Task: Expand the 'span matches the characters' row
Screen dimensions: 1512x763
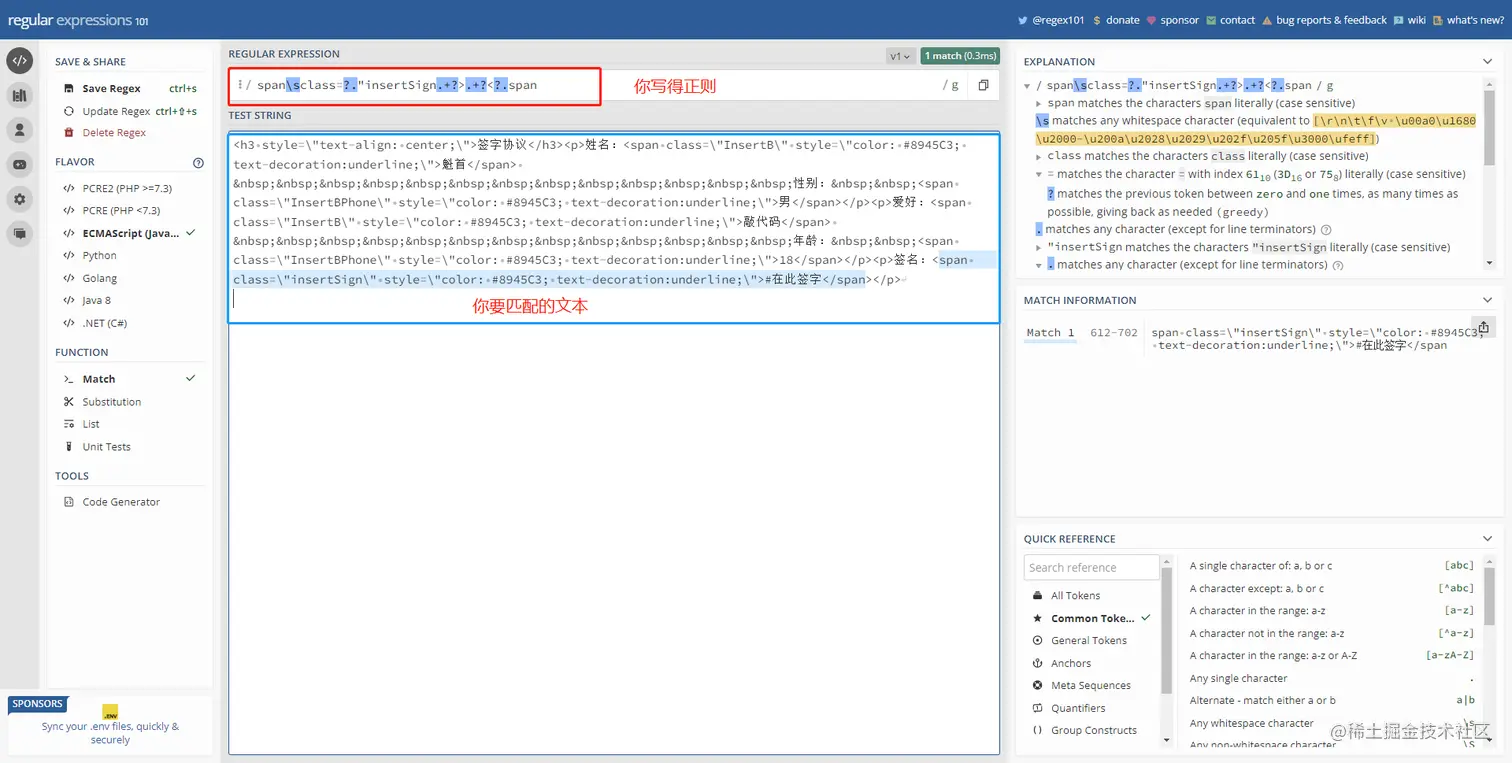Action: click(1039, 103)
